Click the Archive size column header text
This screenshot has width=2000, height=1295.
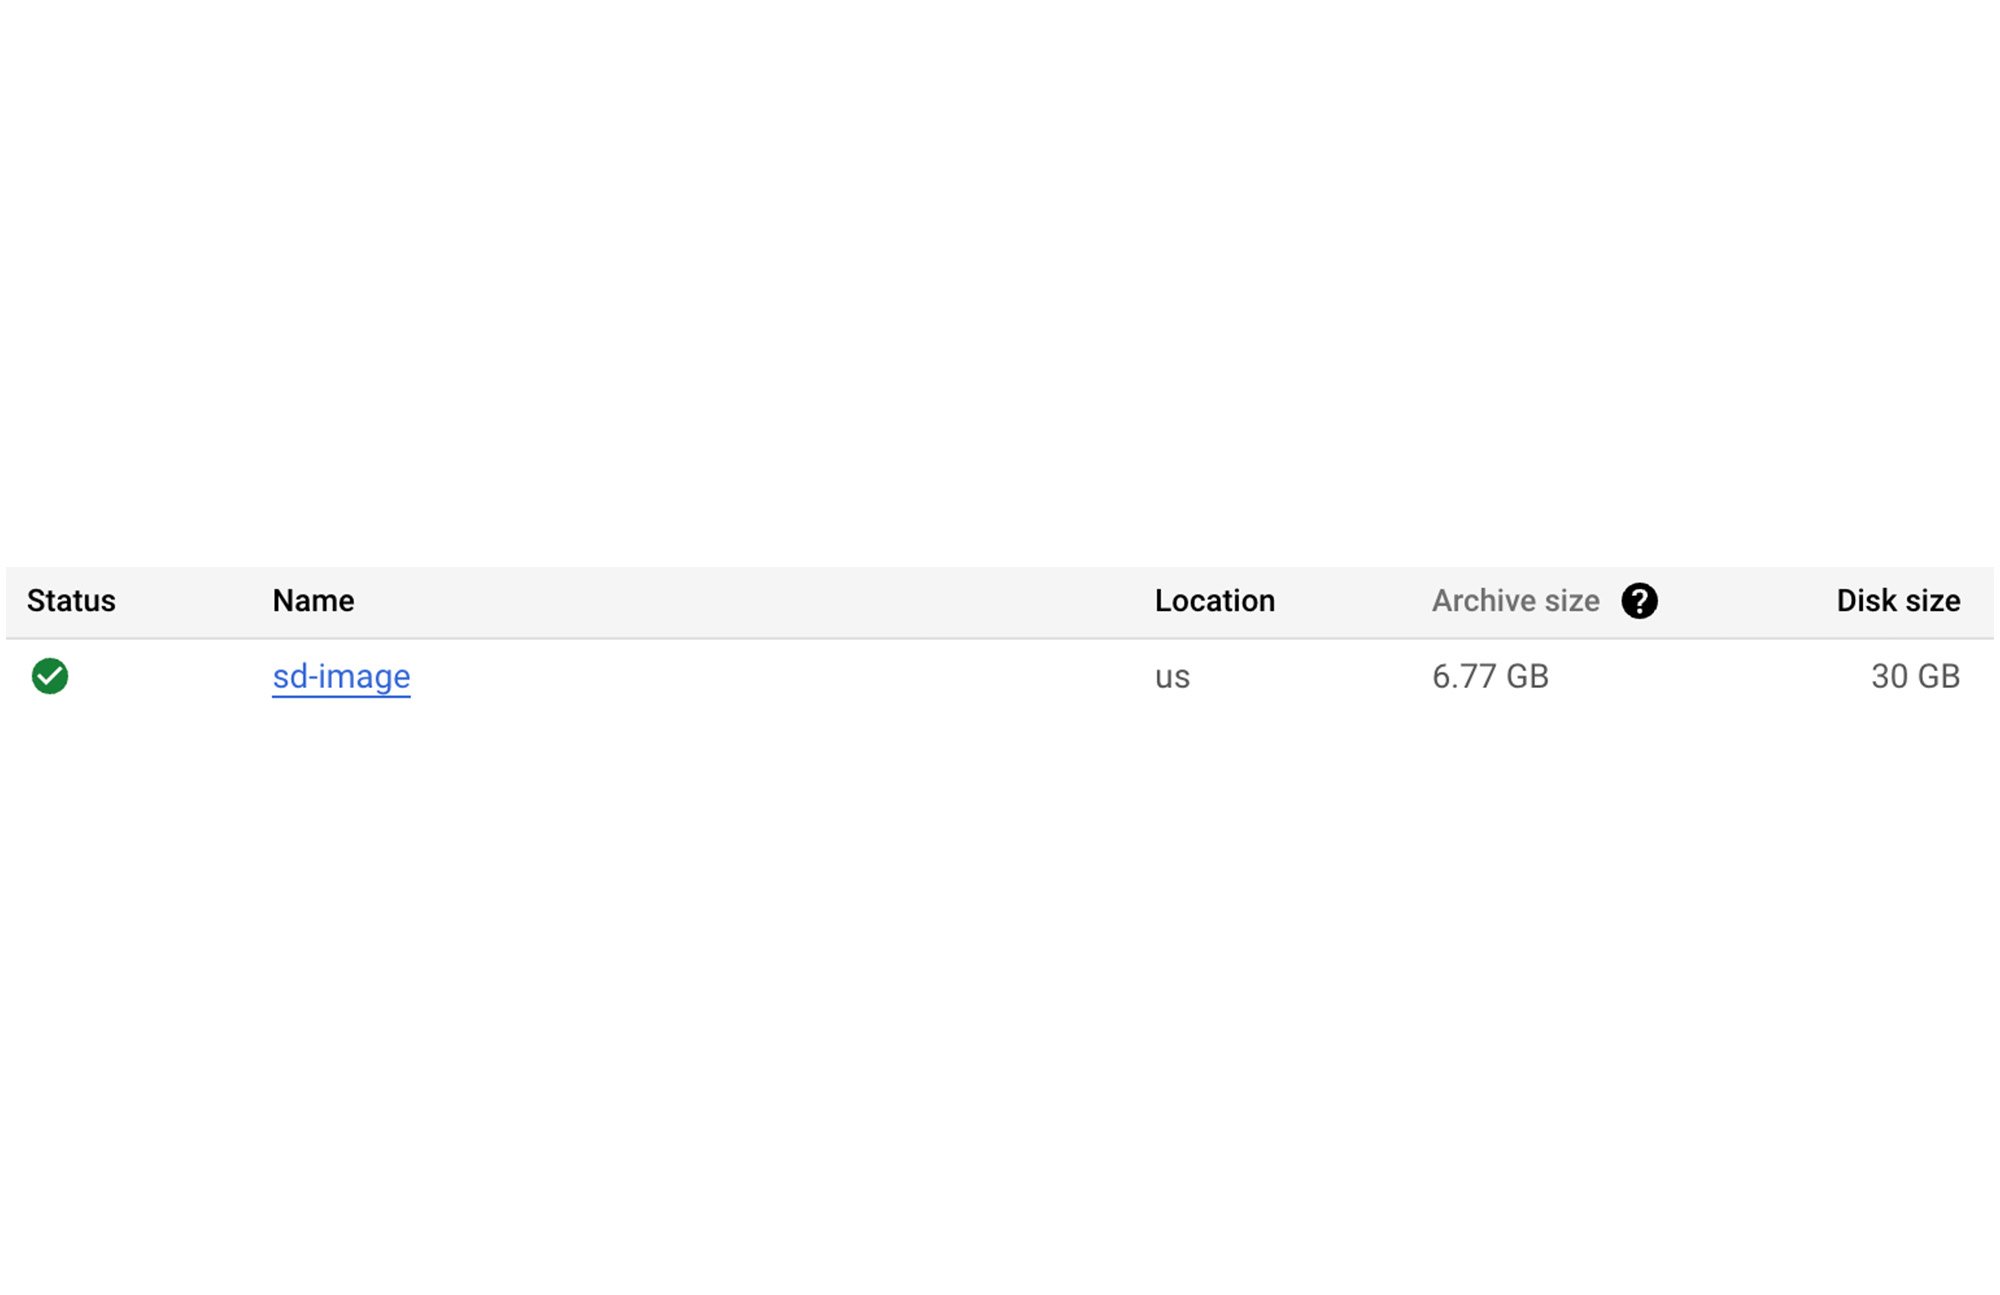click(x=1515, y=601)
